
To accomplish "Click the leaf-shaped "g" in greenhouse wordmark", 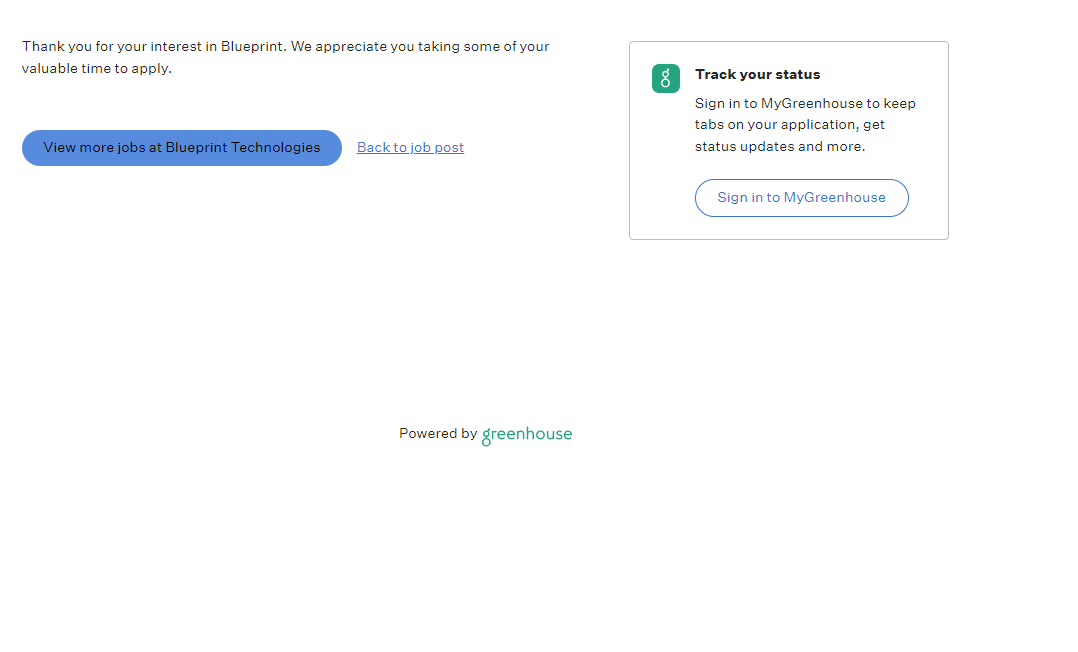I will point(487,436).
